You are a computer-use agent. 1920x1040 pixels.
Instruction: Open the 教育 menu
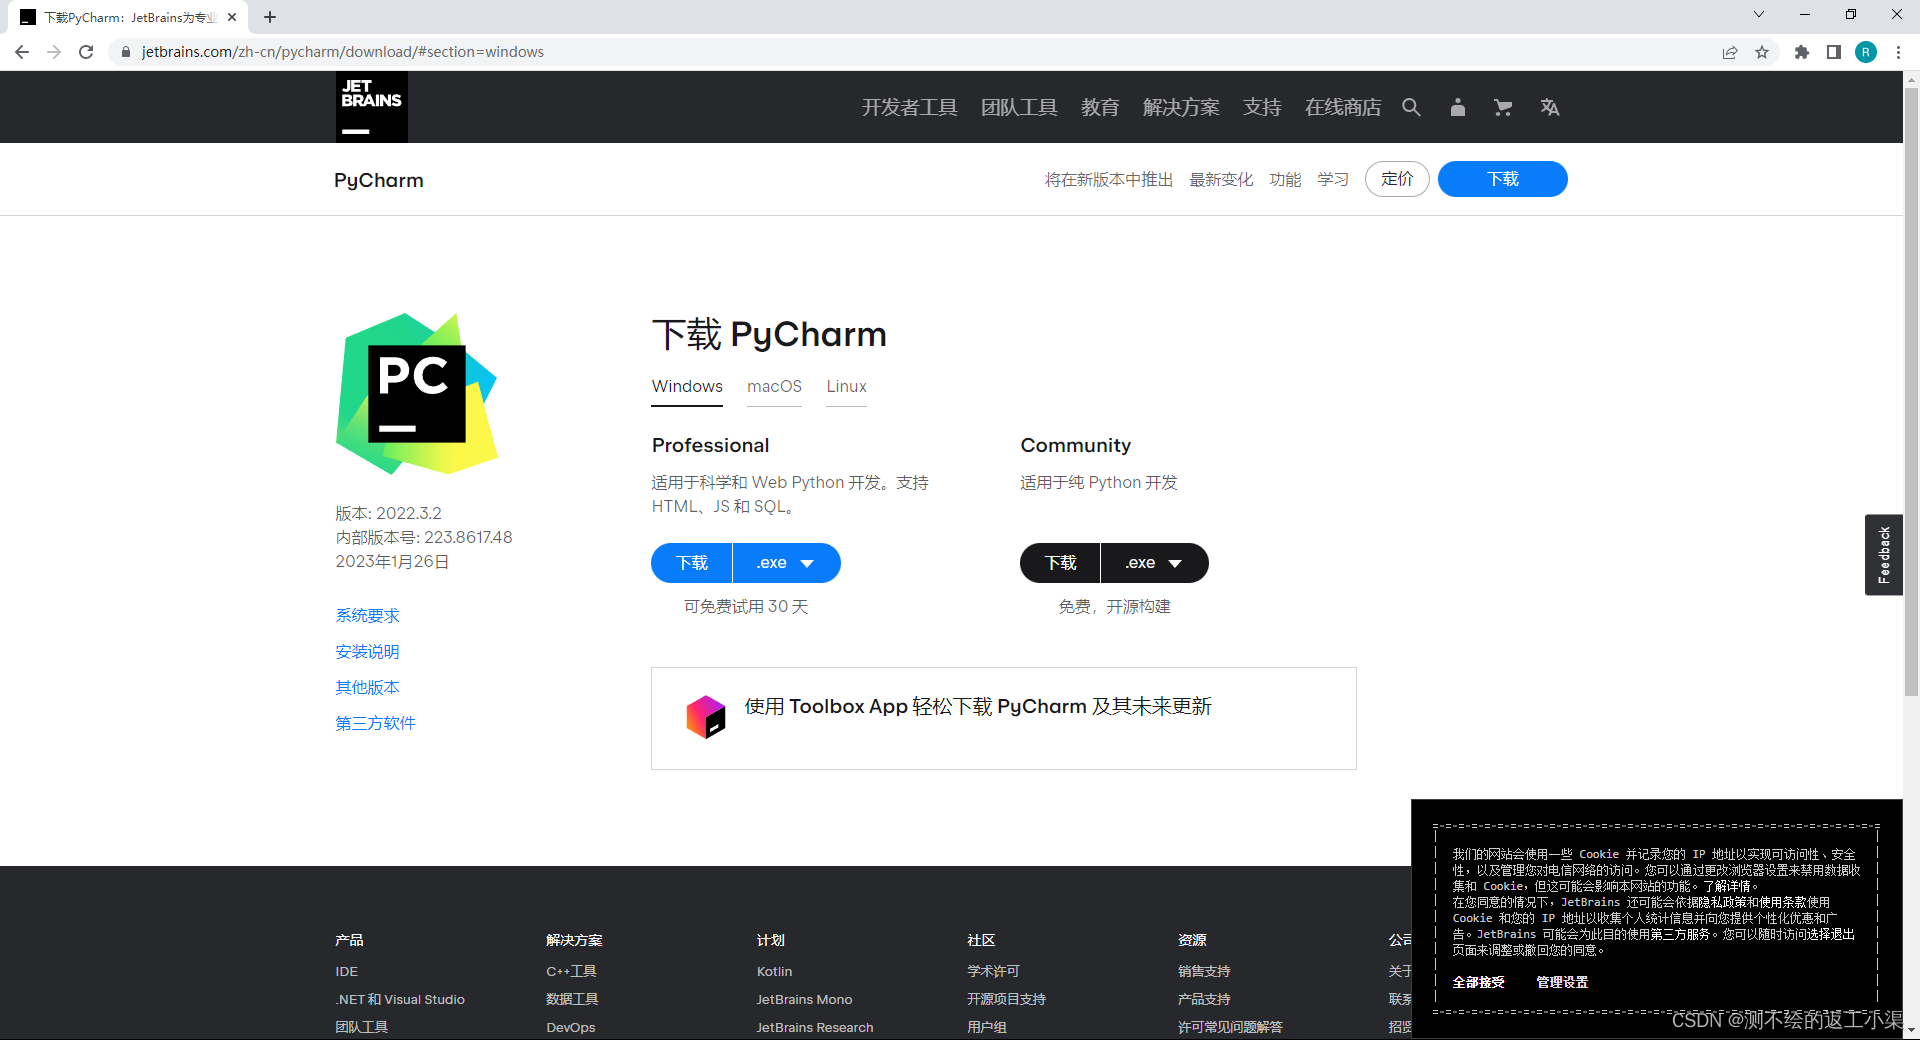click(1100, 107)
